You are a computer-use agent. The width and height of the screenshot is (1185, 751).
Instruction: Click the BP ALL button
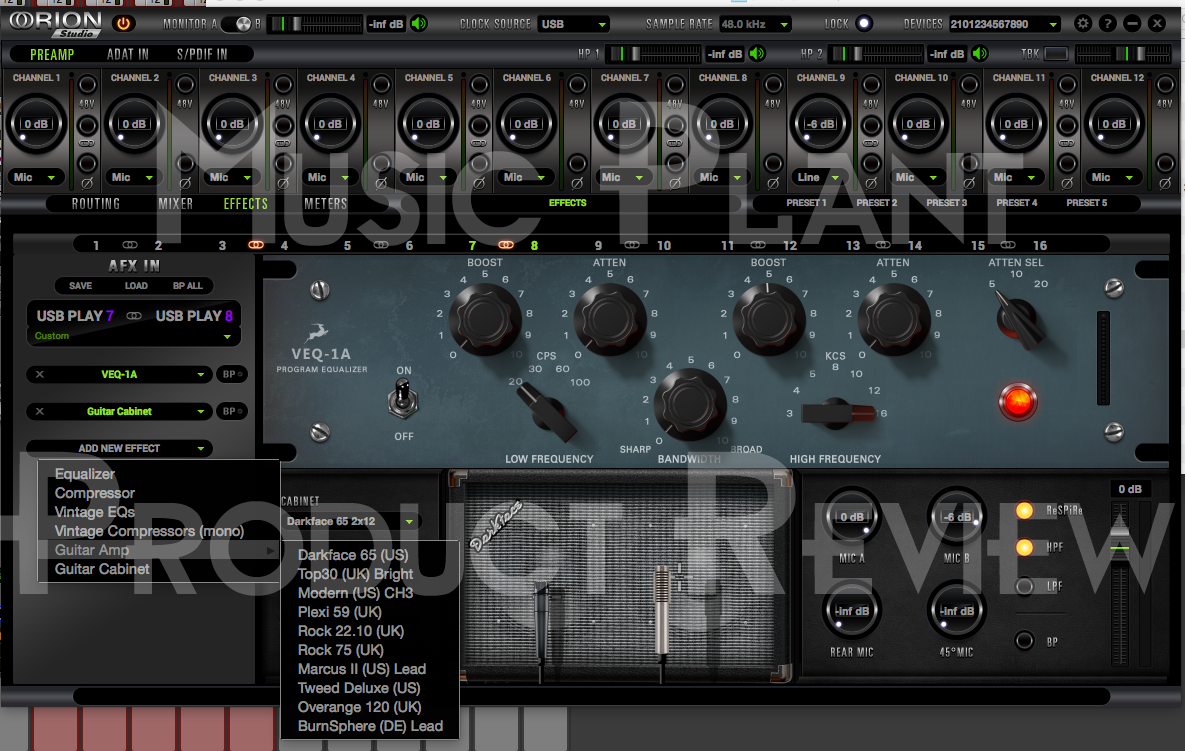(187, 286)
